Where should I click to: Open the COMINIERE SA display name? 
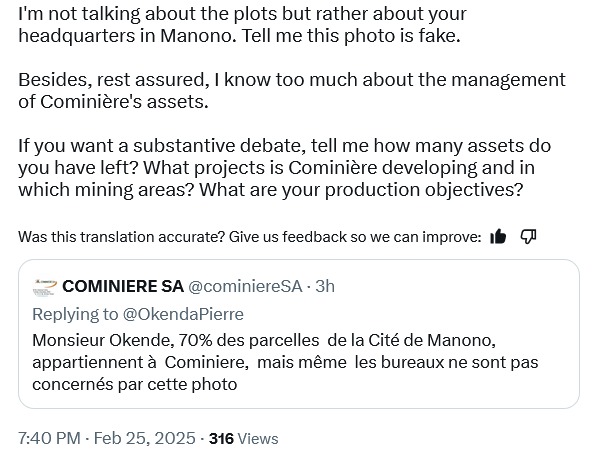tap(123, 286)
